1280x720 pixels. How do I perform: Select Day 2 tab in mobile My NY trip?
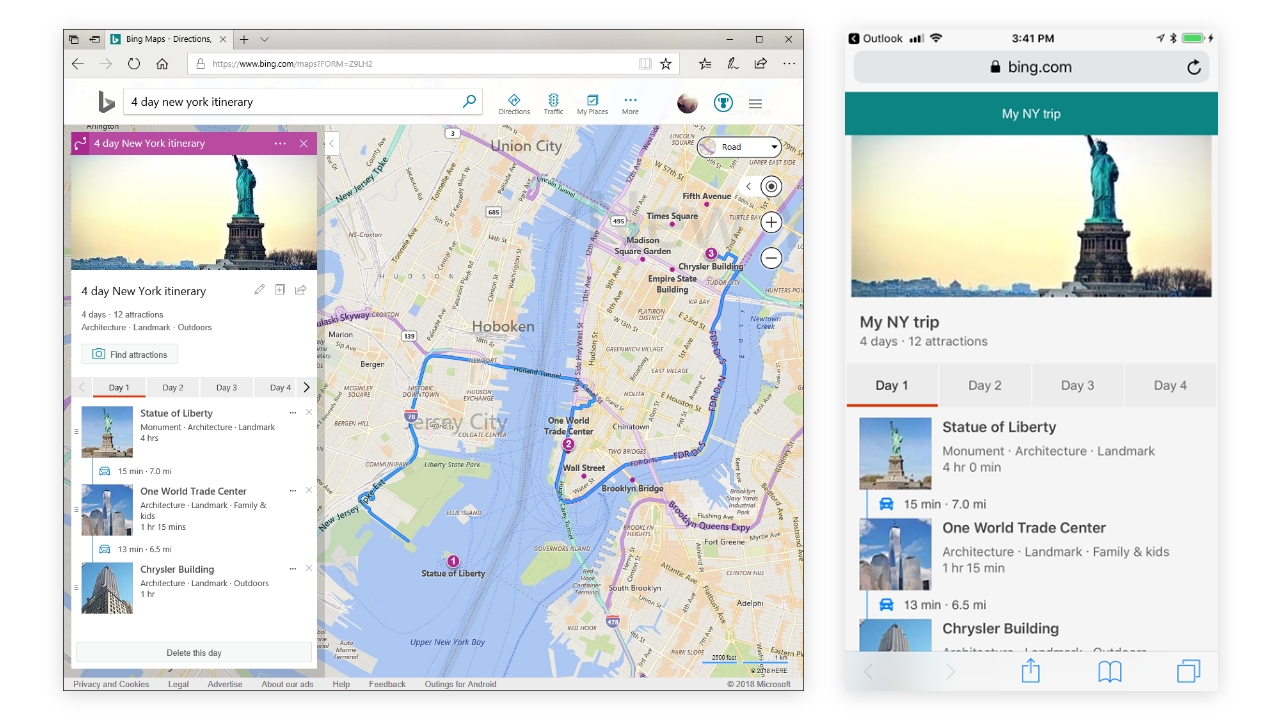985,385
